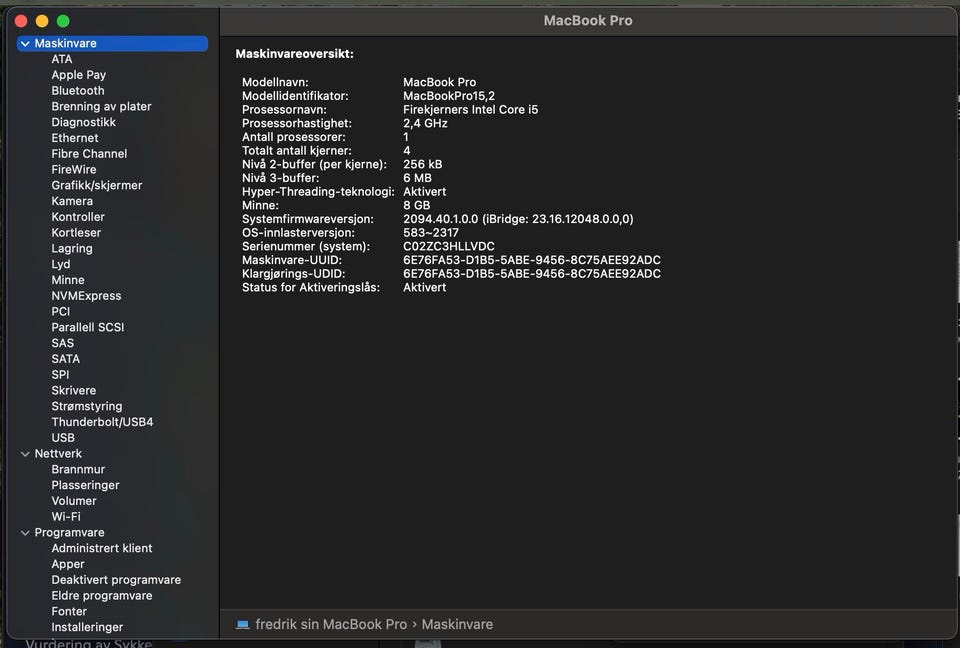
Task: Open Administrert klient entry
Action: pos(102,549)
